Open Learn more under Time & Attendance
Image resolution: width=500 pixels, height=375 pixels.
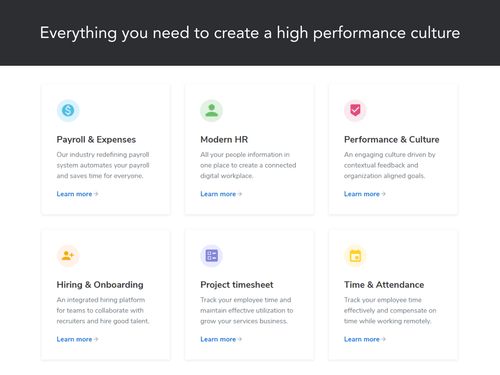[365, 339]
